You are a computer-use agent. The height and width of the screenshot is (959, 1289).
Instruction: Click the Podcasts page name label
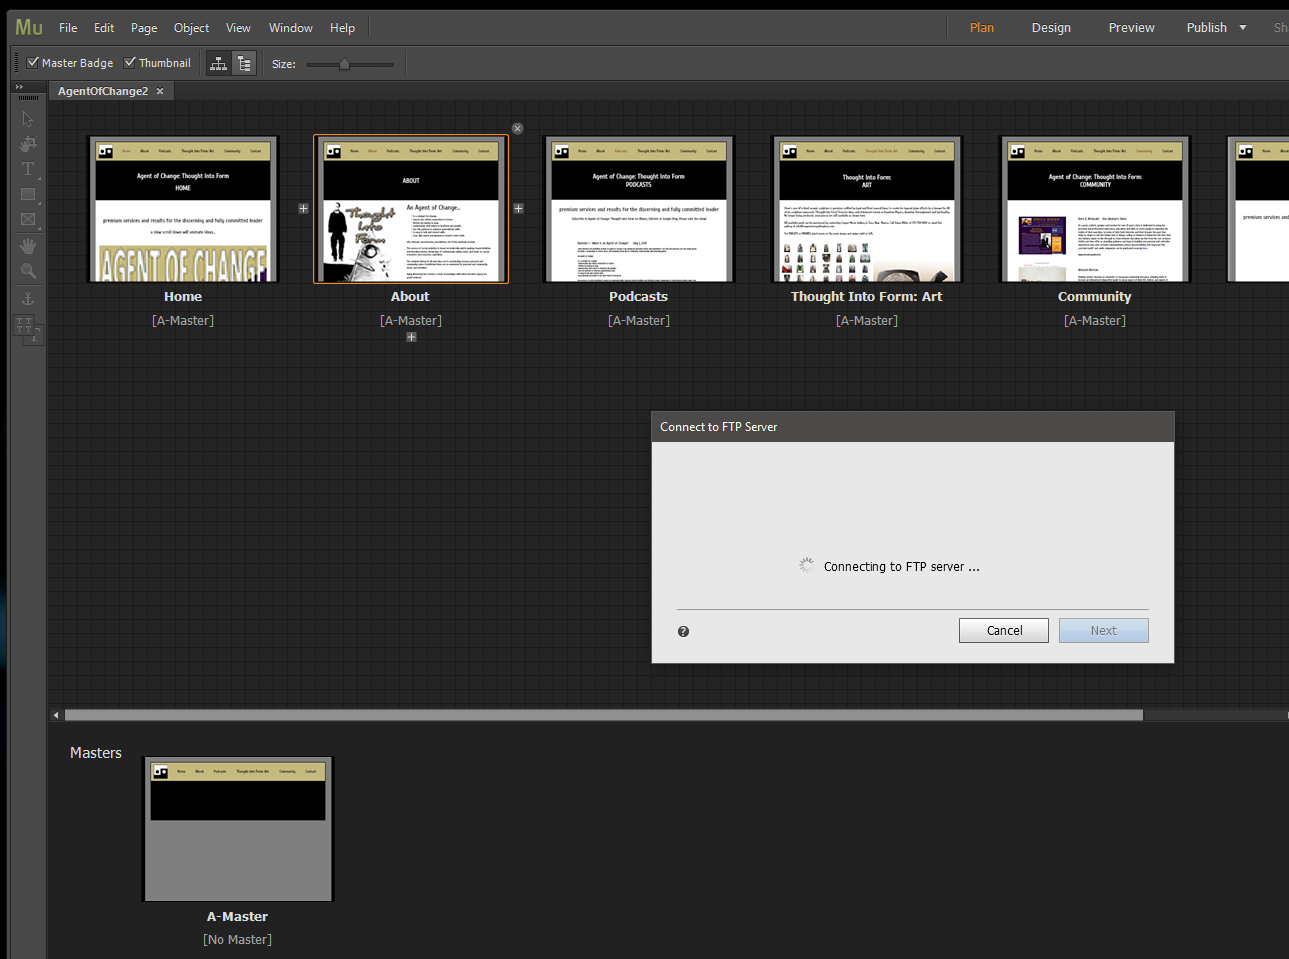638,297
